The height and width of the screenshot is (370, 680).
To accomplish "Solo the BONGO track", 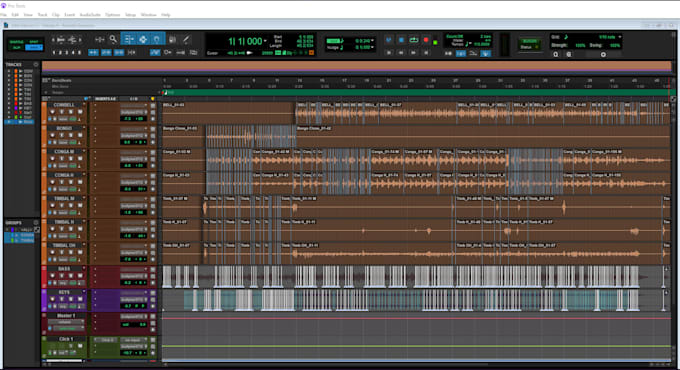I will (71, 135).
